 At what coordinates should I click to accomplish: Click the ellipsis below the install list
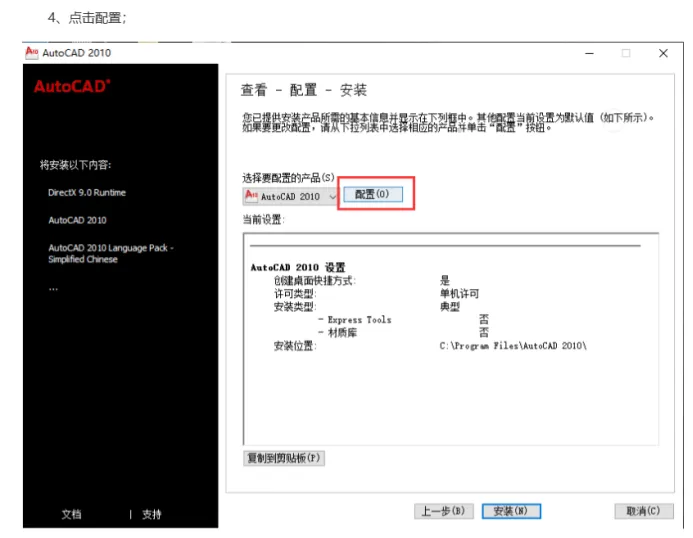click(53, 289)
